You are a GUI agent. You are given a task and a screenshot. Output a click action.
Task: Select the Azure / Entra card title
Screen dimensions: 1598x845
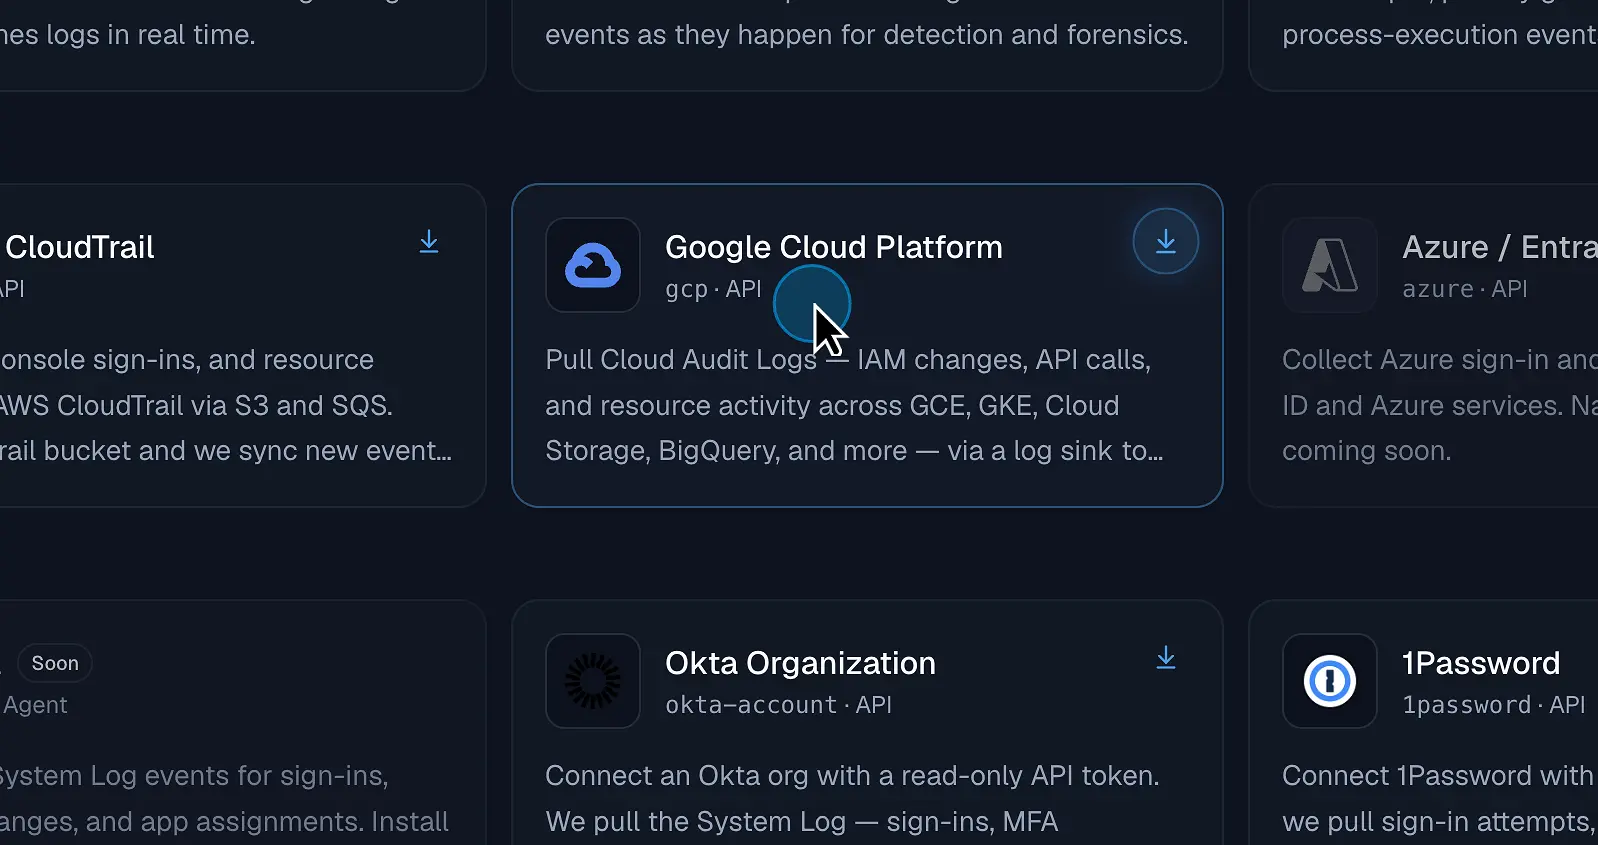1499,247
